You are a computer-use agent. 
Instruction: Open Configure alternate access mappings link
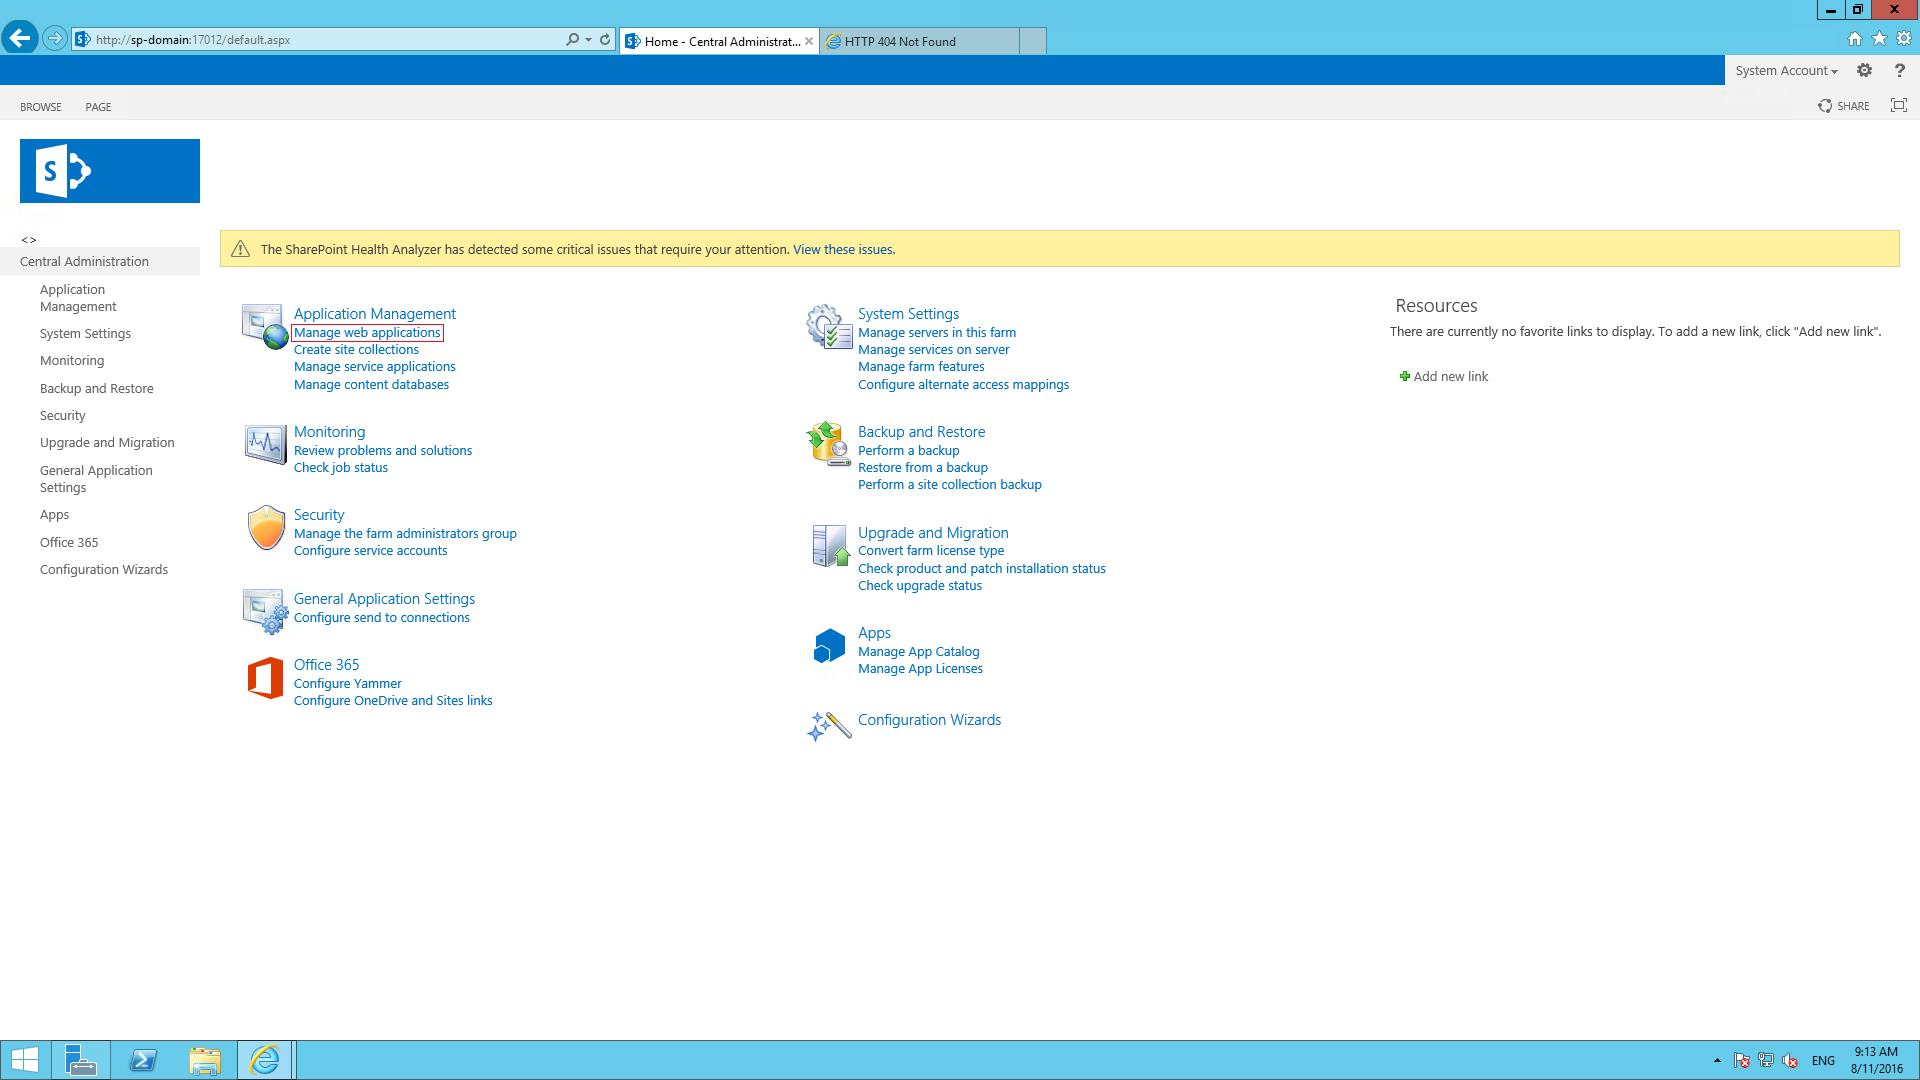tap(963, 385)
